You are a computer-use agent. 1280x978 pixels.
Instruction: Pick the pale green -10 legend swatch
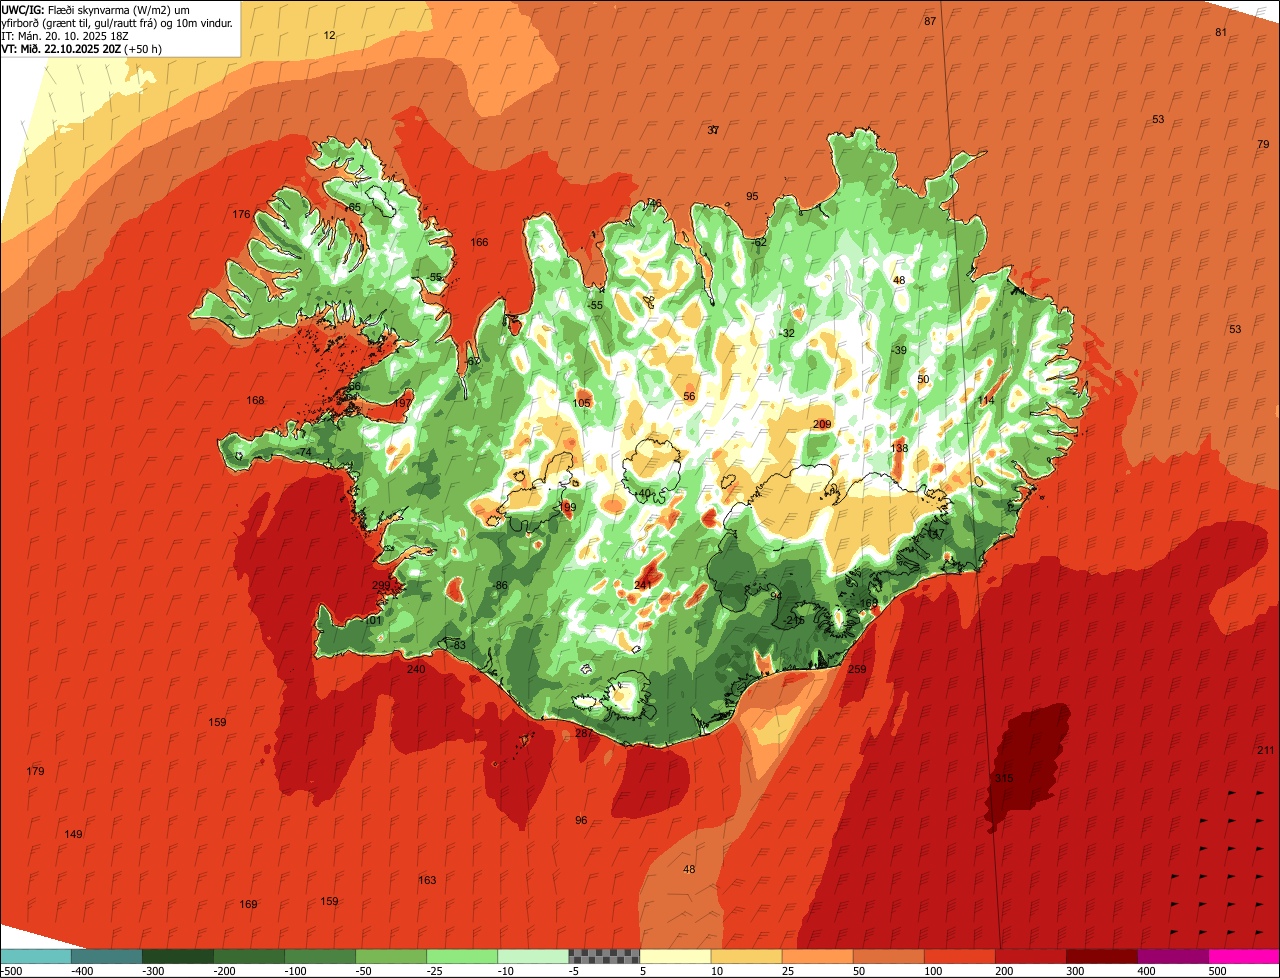[x=532, y=956]
